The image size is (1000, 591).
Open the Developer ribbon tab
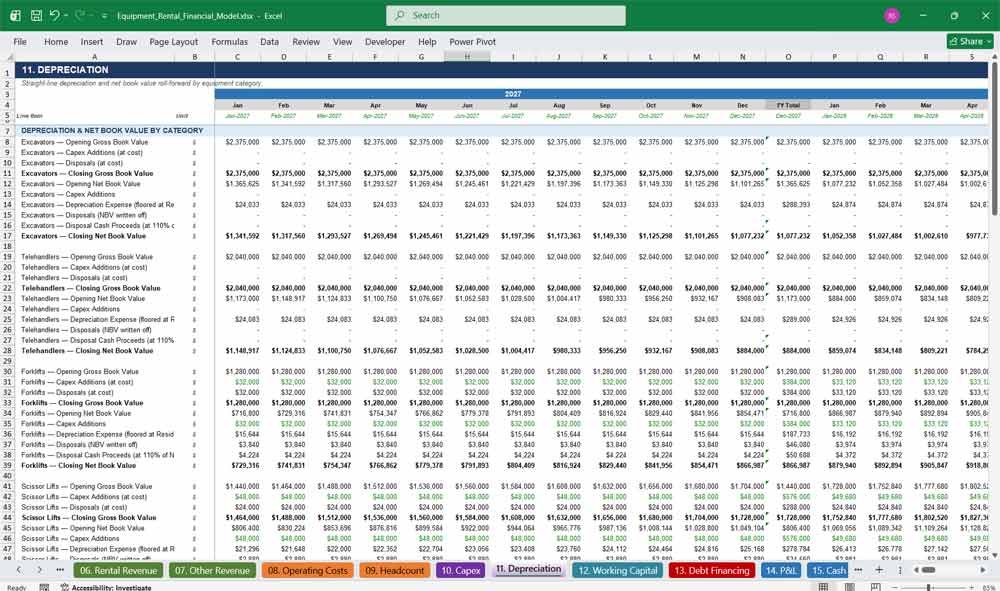[x=385, y=41]
